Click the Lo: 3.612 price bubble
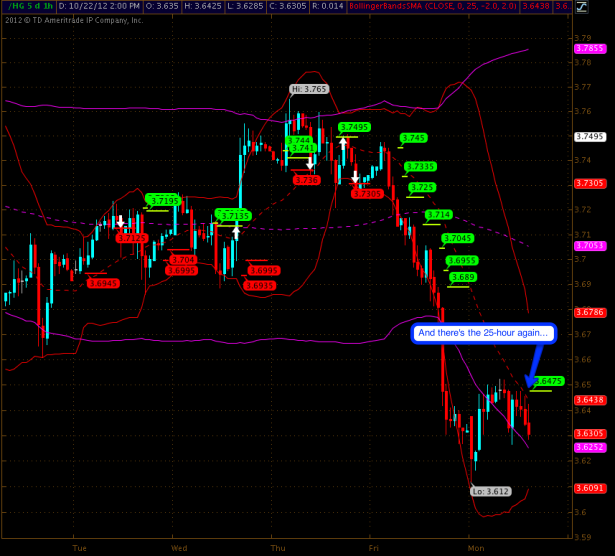Image resolution: width=615 pixels, height=556 pixels. [x=491, y=491]
